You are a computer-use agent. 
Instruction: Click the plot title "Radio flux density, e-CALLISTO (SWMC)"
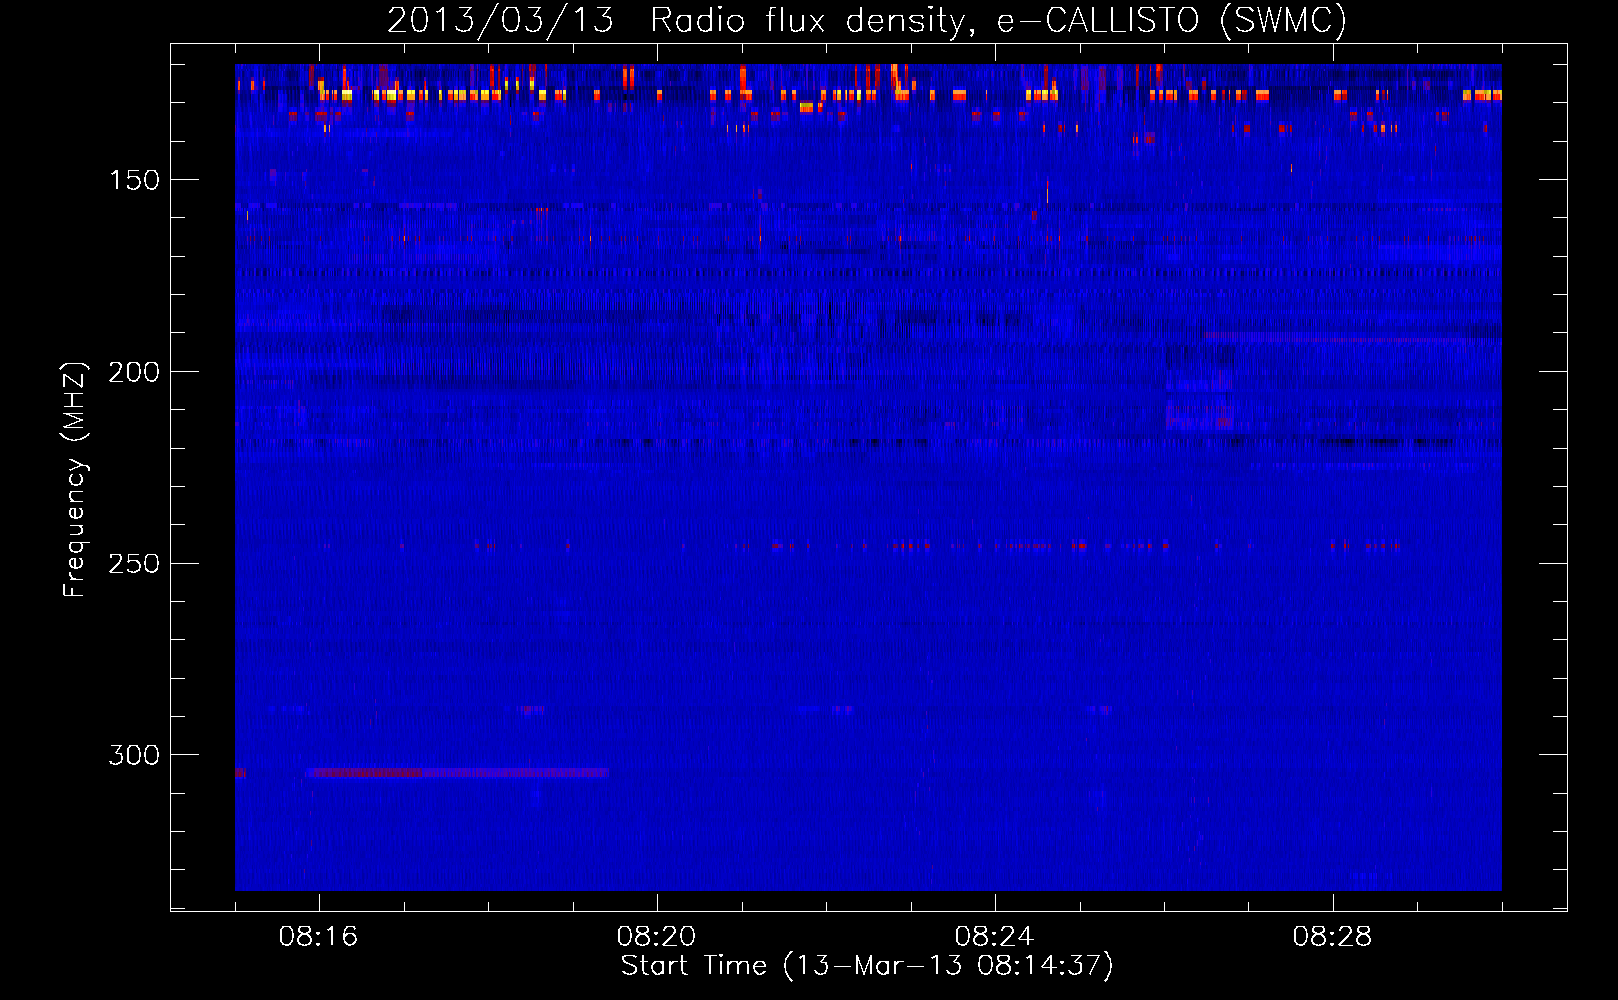pos(998,21)
